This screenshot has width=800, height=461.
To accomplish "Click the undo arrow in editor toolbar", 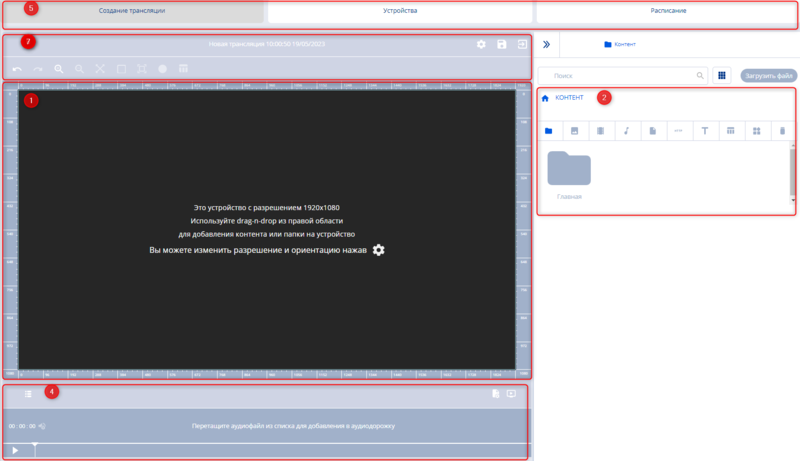I will tap(17, 69).
